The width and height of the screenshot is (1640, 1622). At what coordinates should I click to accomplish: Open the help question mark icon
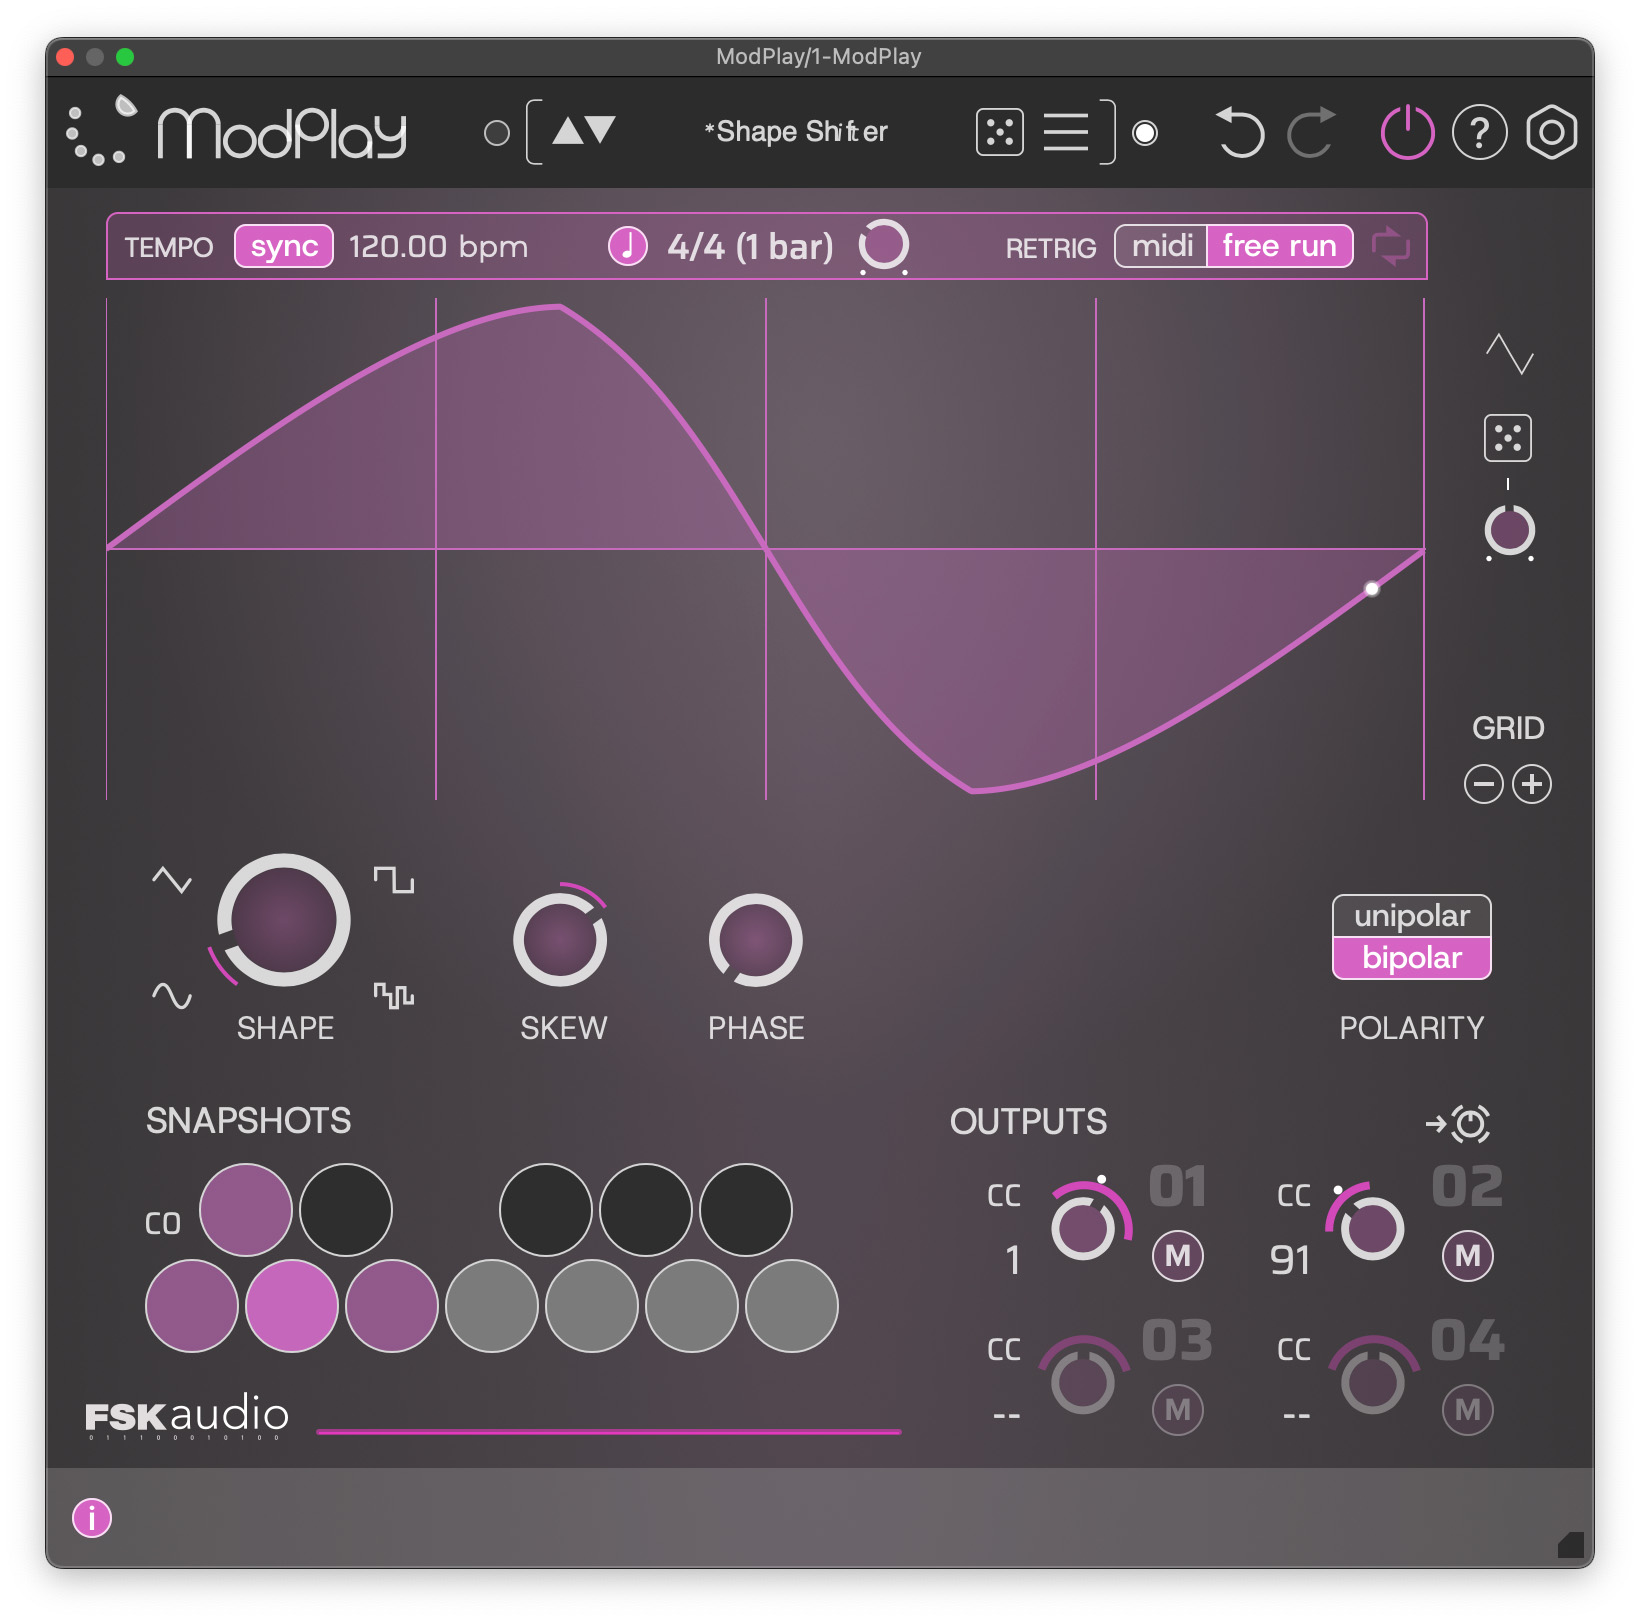tap(1479, 132)
